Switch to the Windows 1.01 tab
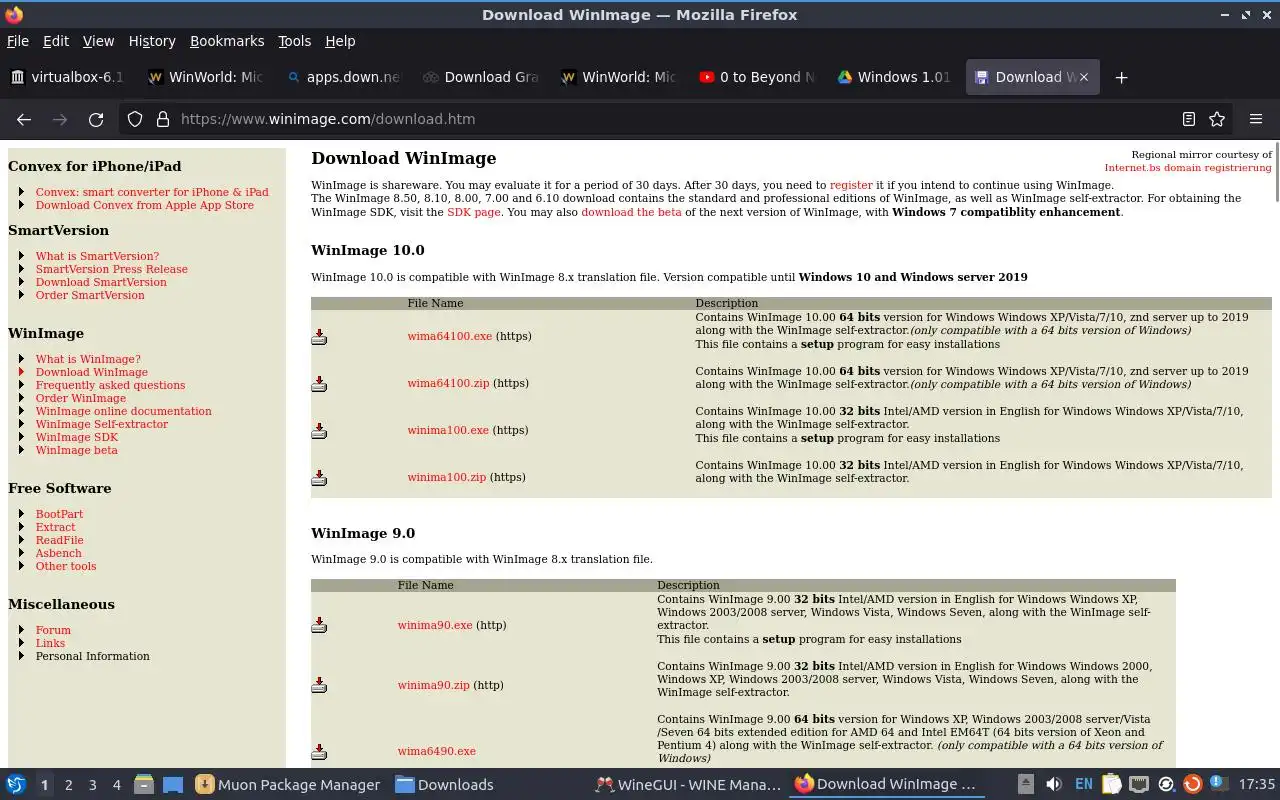 tap(893, 77)
